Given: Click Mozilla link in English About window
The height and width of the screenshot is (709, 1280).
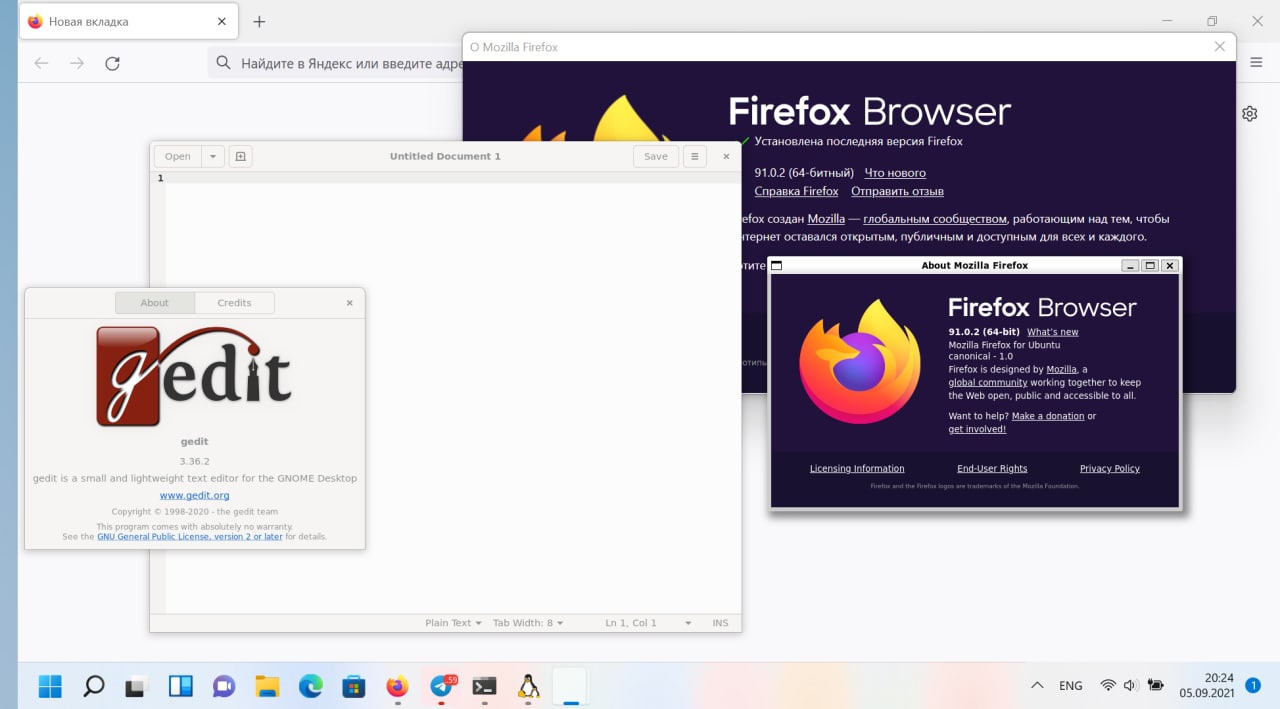Looking at the screenshot, I should [x=1061, y=370].
